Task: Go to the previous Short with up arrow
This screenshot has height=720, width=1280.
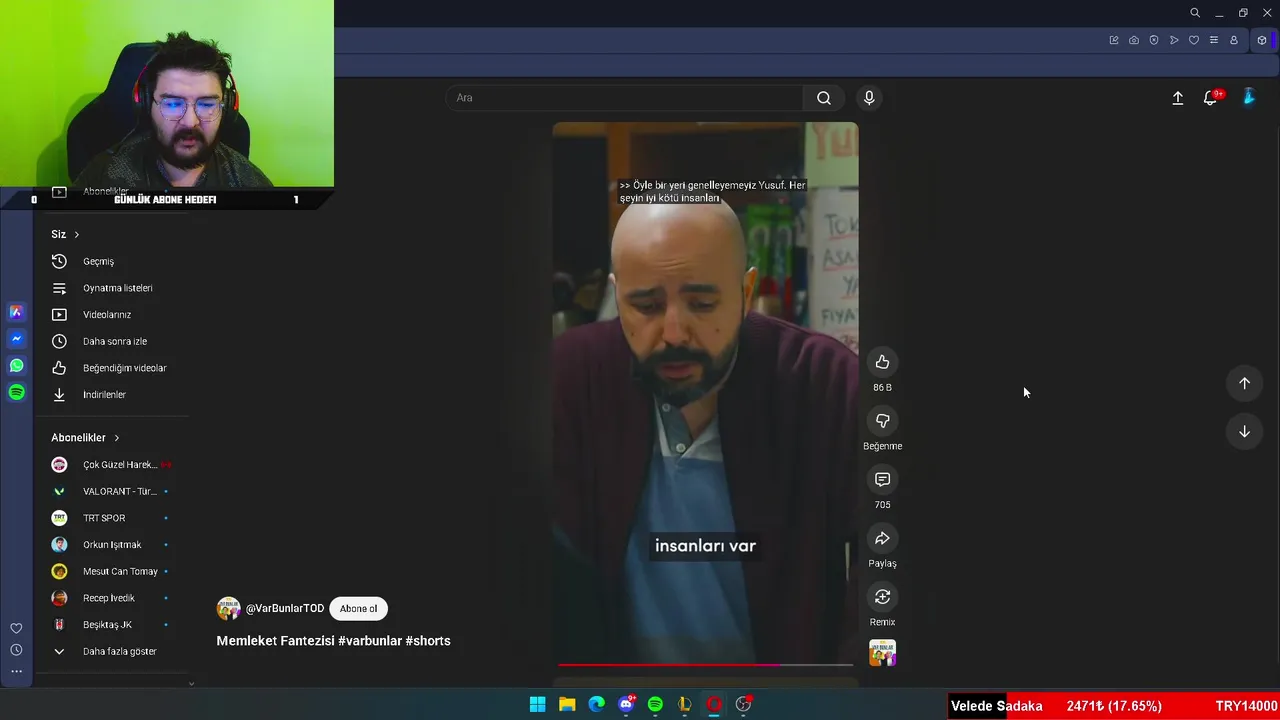Action: coord(1244,383)
